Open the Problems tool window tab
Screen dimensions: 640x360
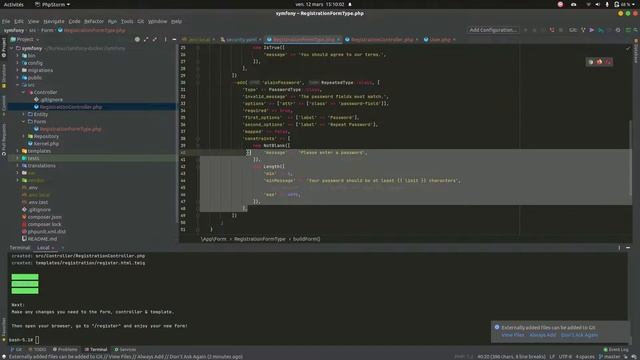65,349
